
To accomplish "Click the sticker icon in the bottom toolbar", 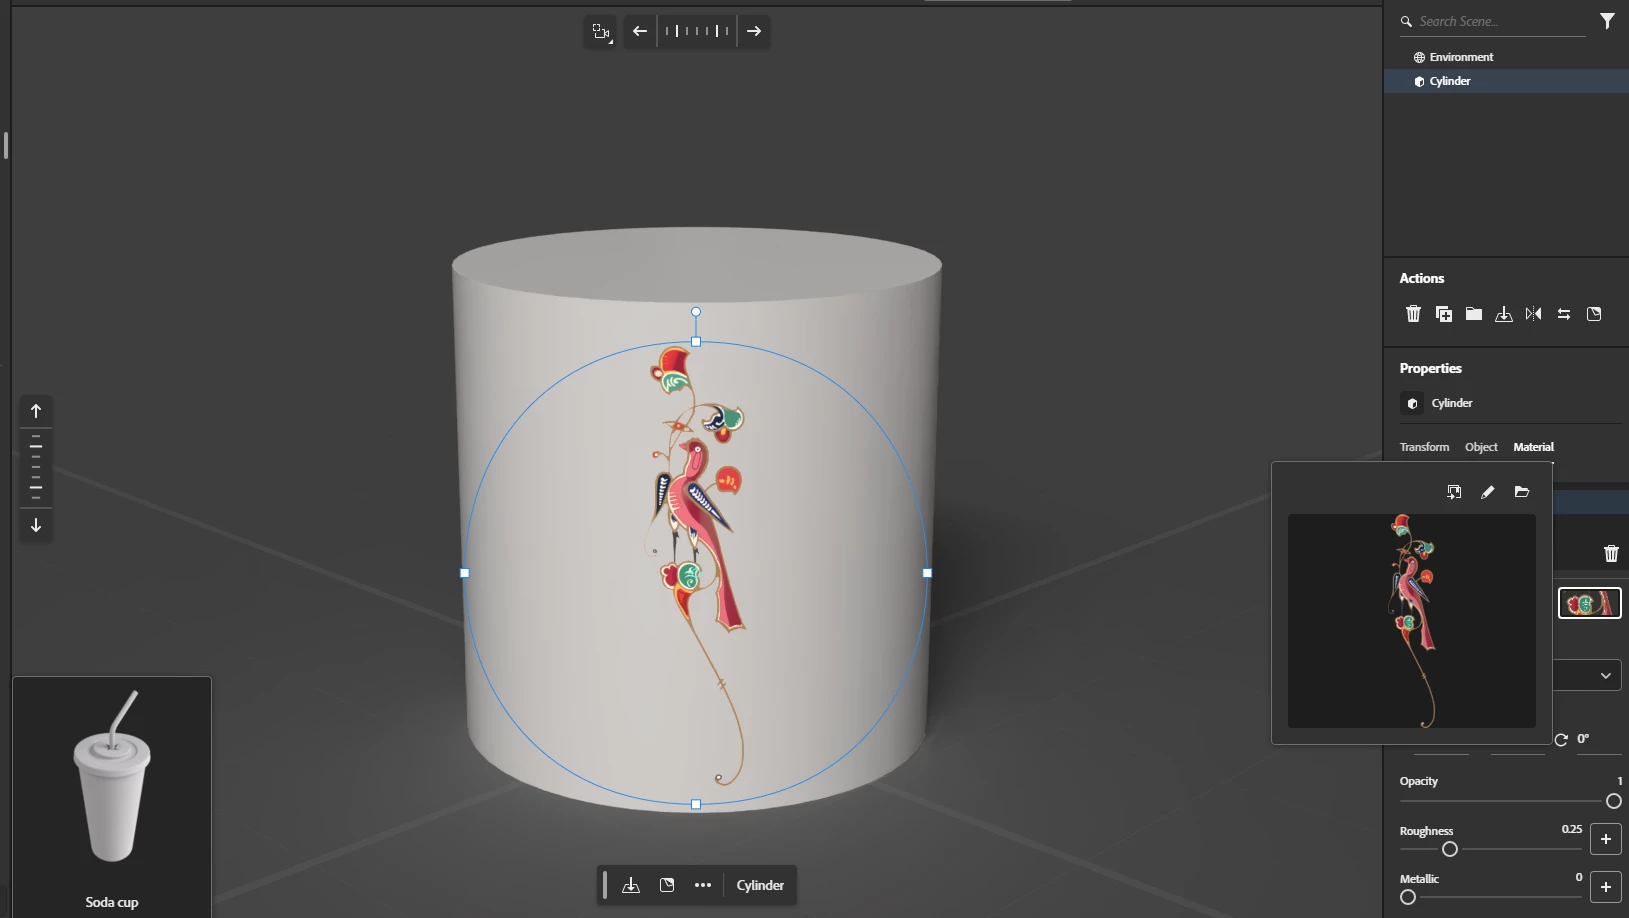I will coord(667,885).
